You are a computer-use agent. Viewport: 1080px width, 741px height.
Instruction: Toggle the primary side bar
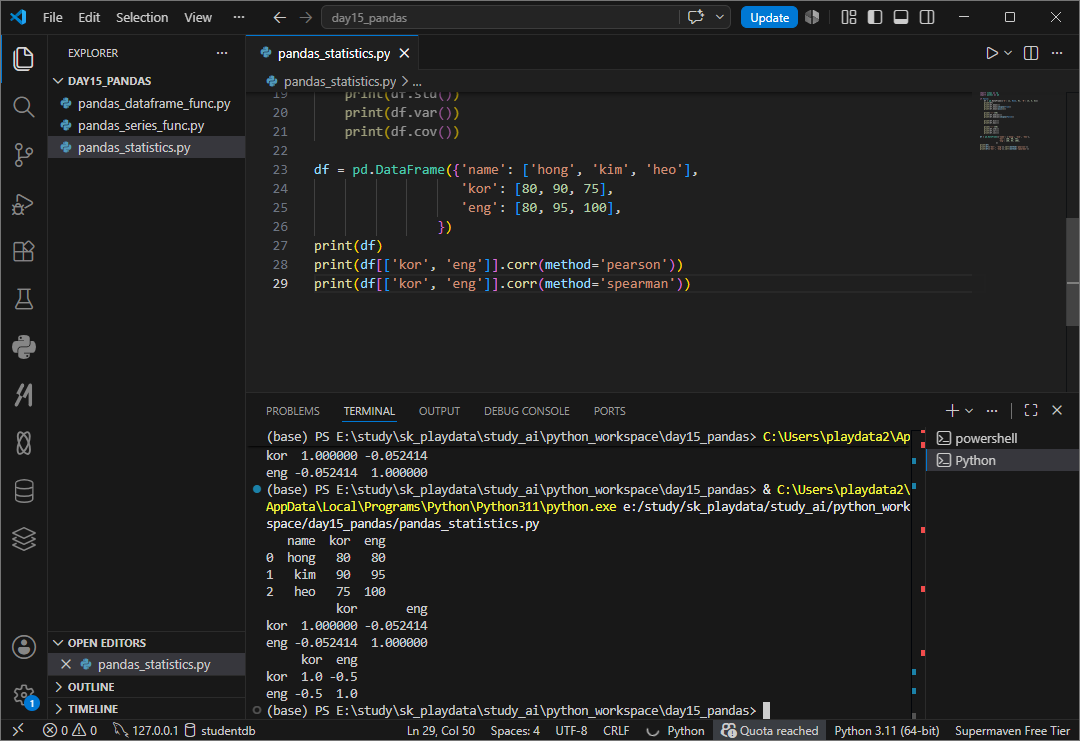875,17
